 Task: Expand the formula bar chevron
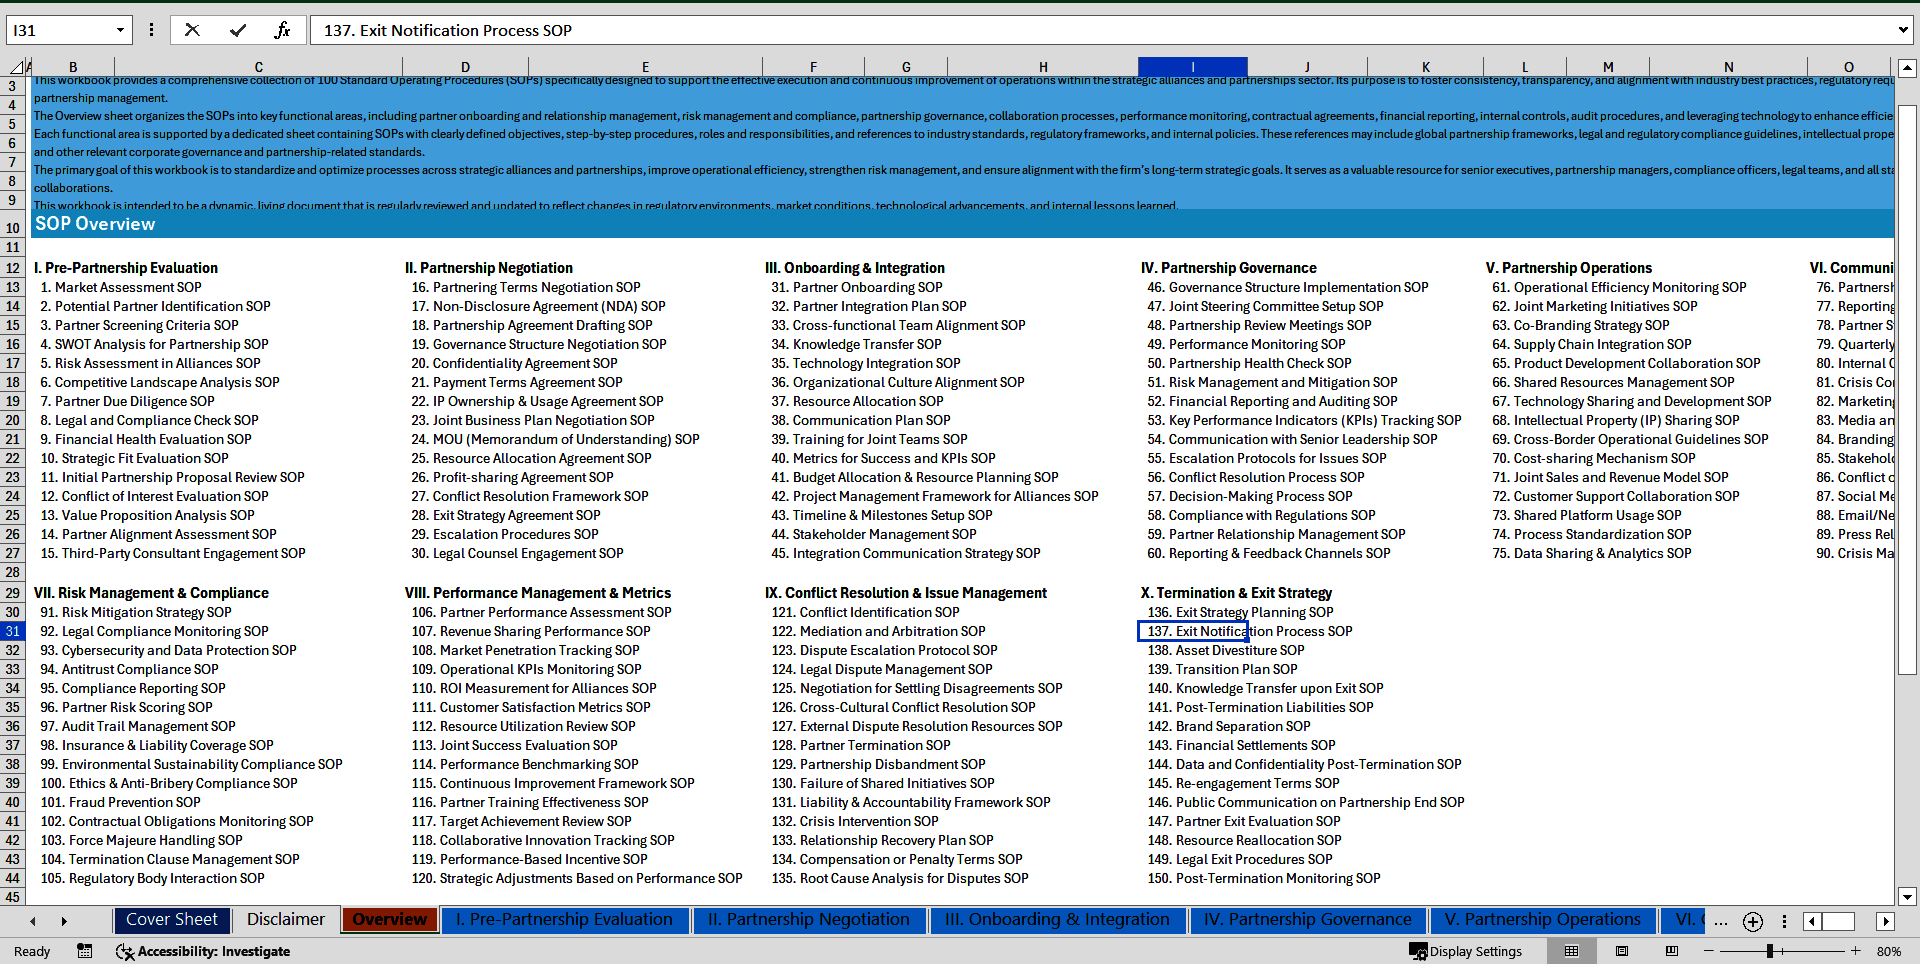[x=1902, y=30]
